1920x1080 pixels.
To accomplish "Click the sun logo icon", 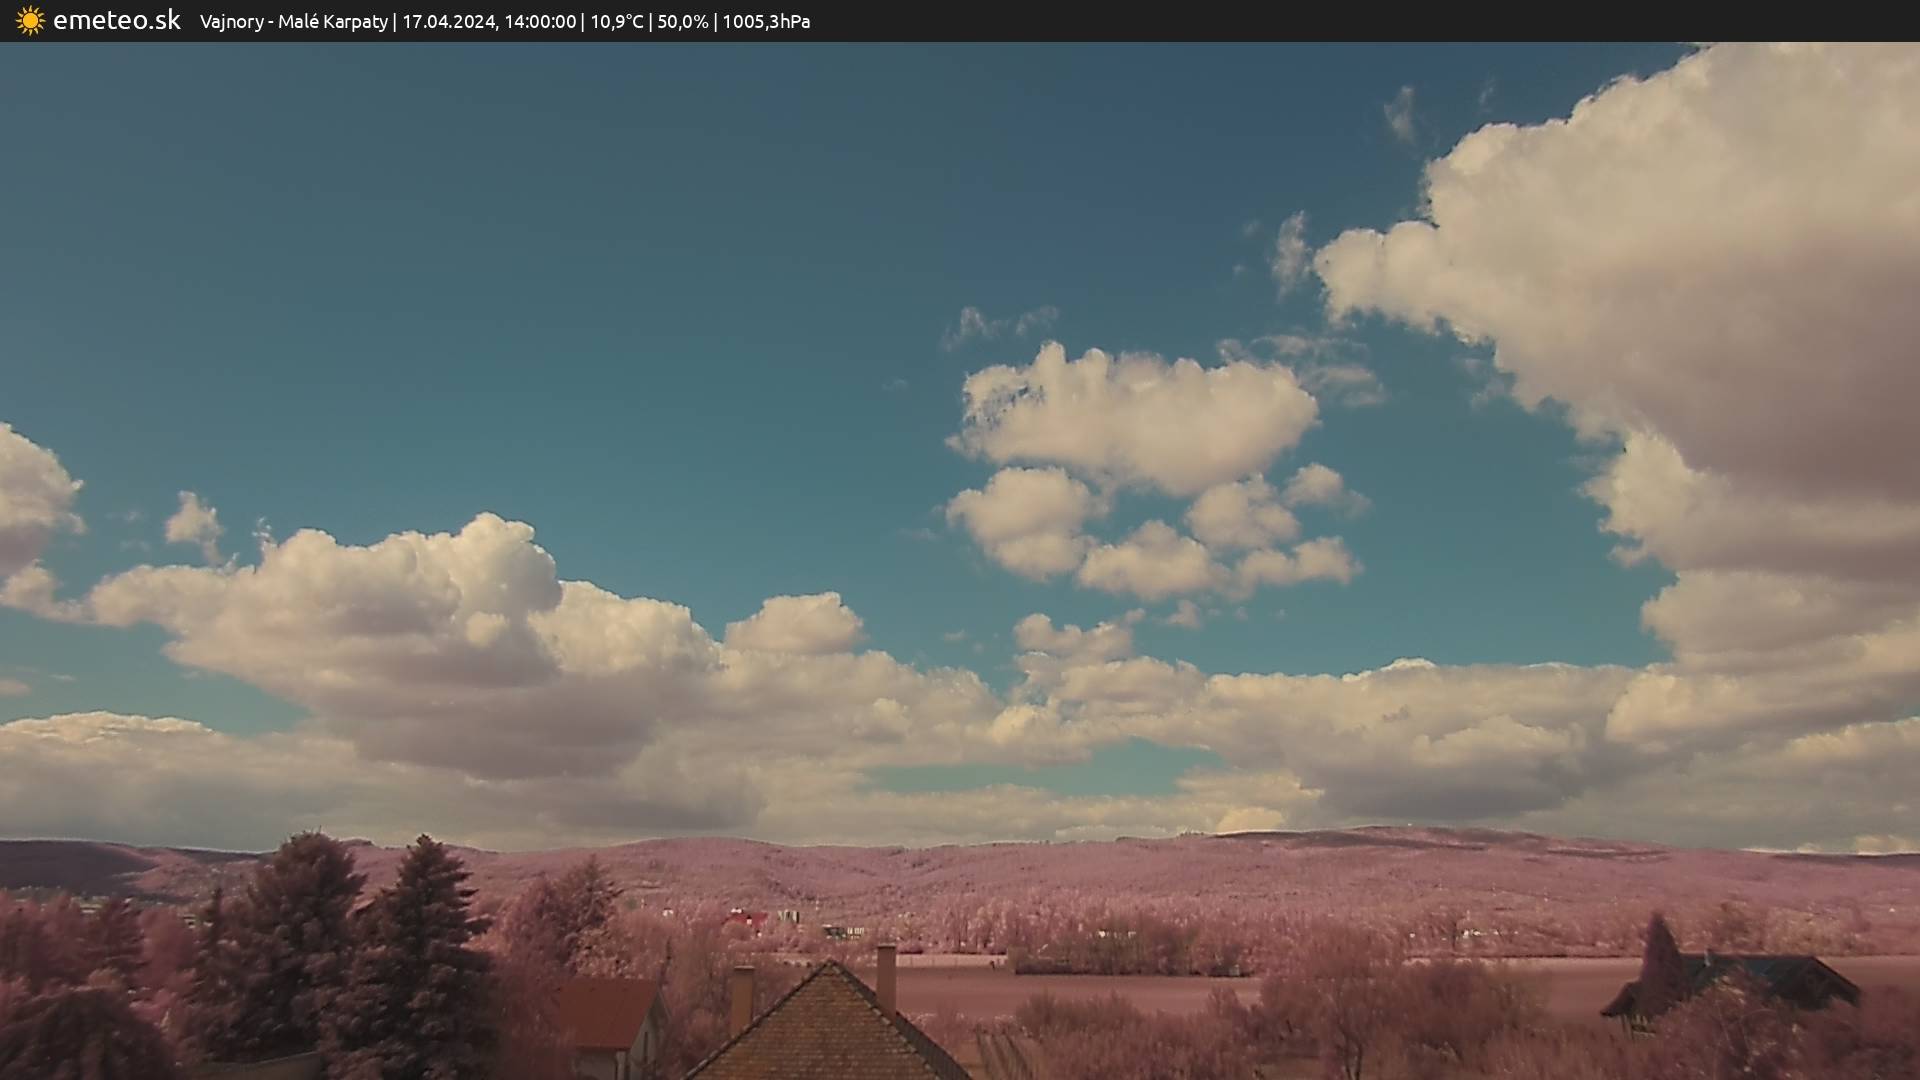I will pyautogui.click(x=30, y=21).
